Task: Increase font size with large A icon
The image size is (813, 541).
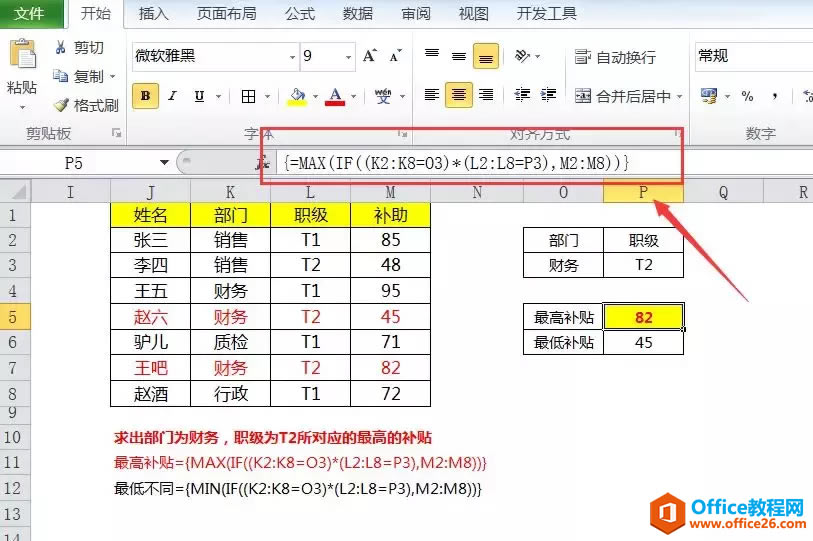Action: tap(370, 56)
